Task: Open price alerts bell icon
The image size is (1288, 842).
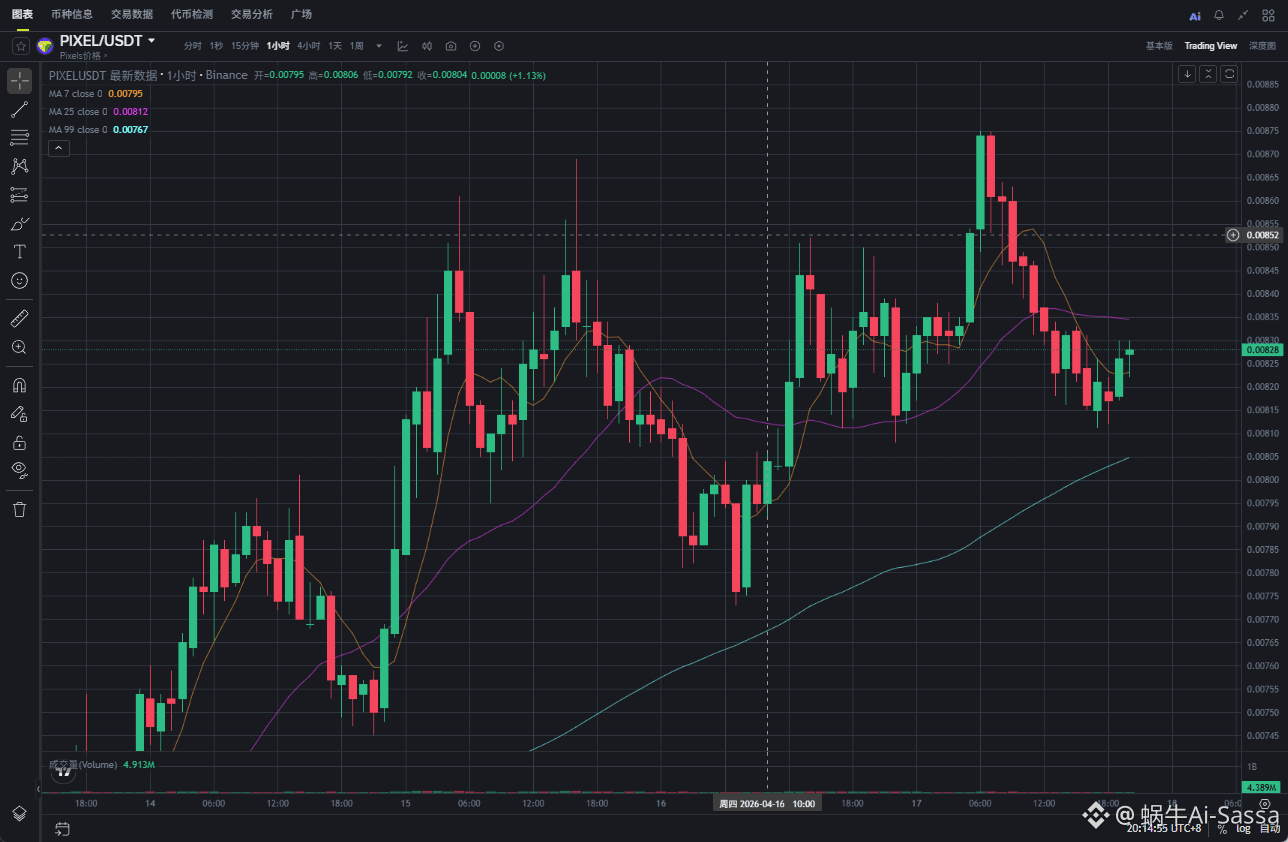Action: click(x=1219, y=15)
